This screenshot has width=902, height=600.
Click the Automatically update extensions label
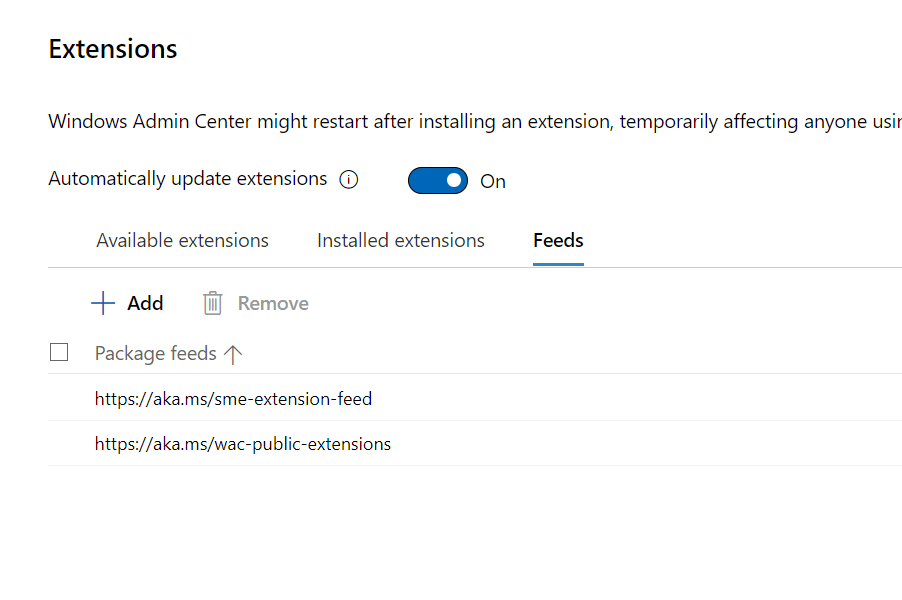click(188, 179)
